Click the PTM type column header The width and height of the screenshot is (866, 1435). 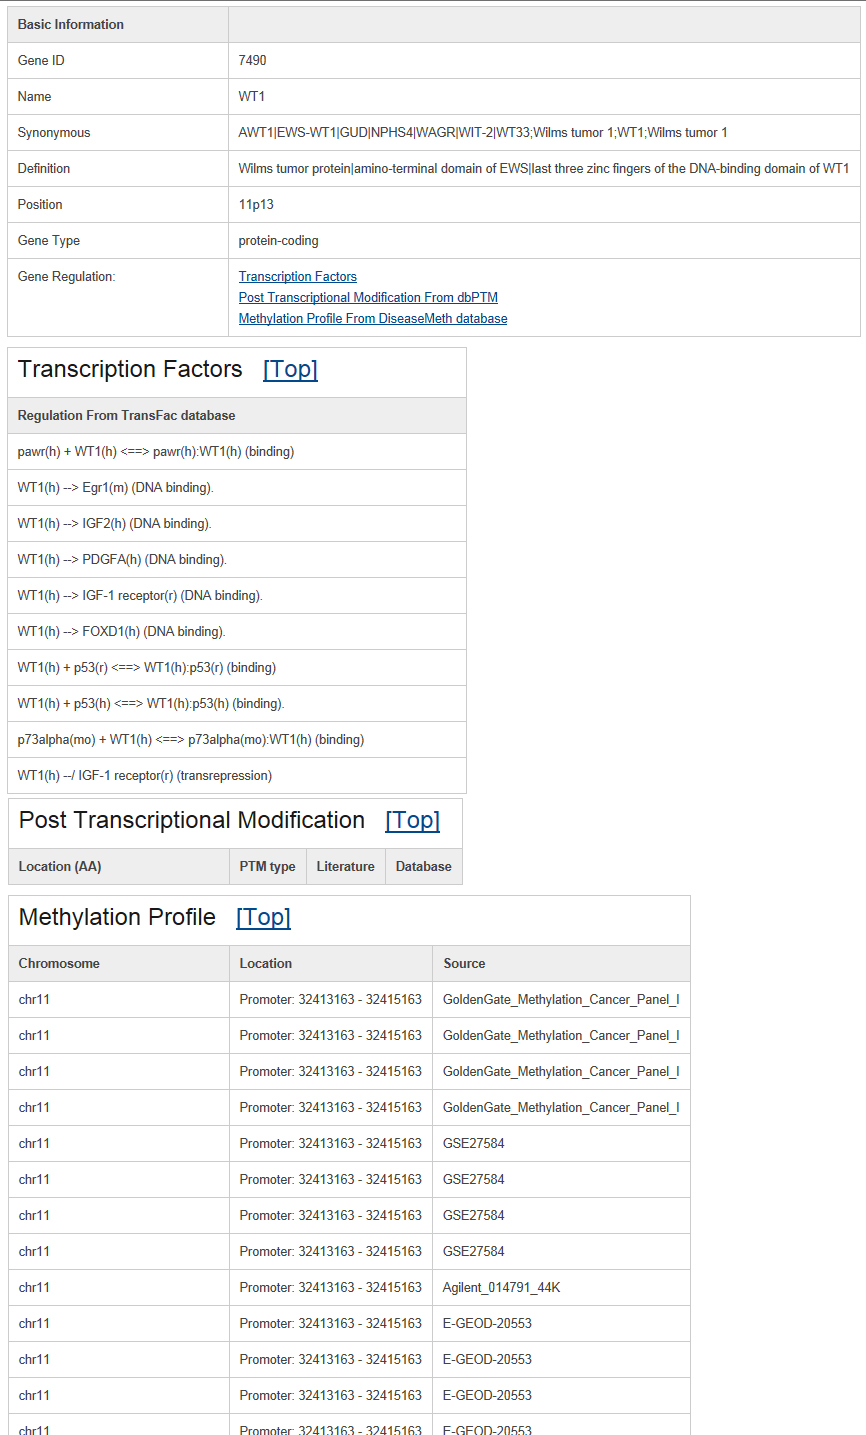(x=268, y=867)
